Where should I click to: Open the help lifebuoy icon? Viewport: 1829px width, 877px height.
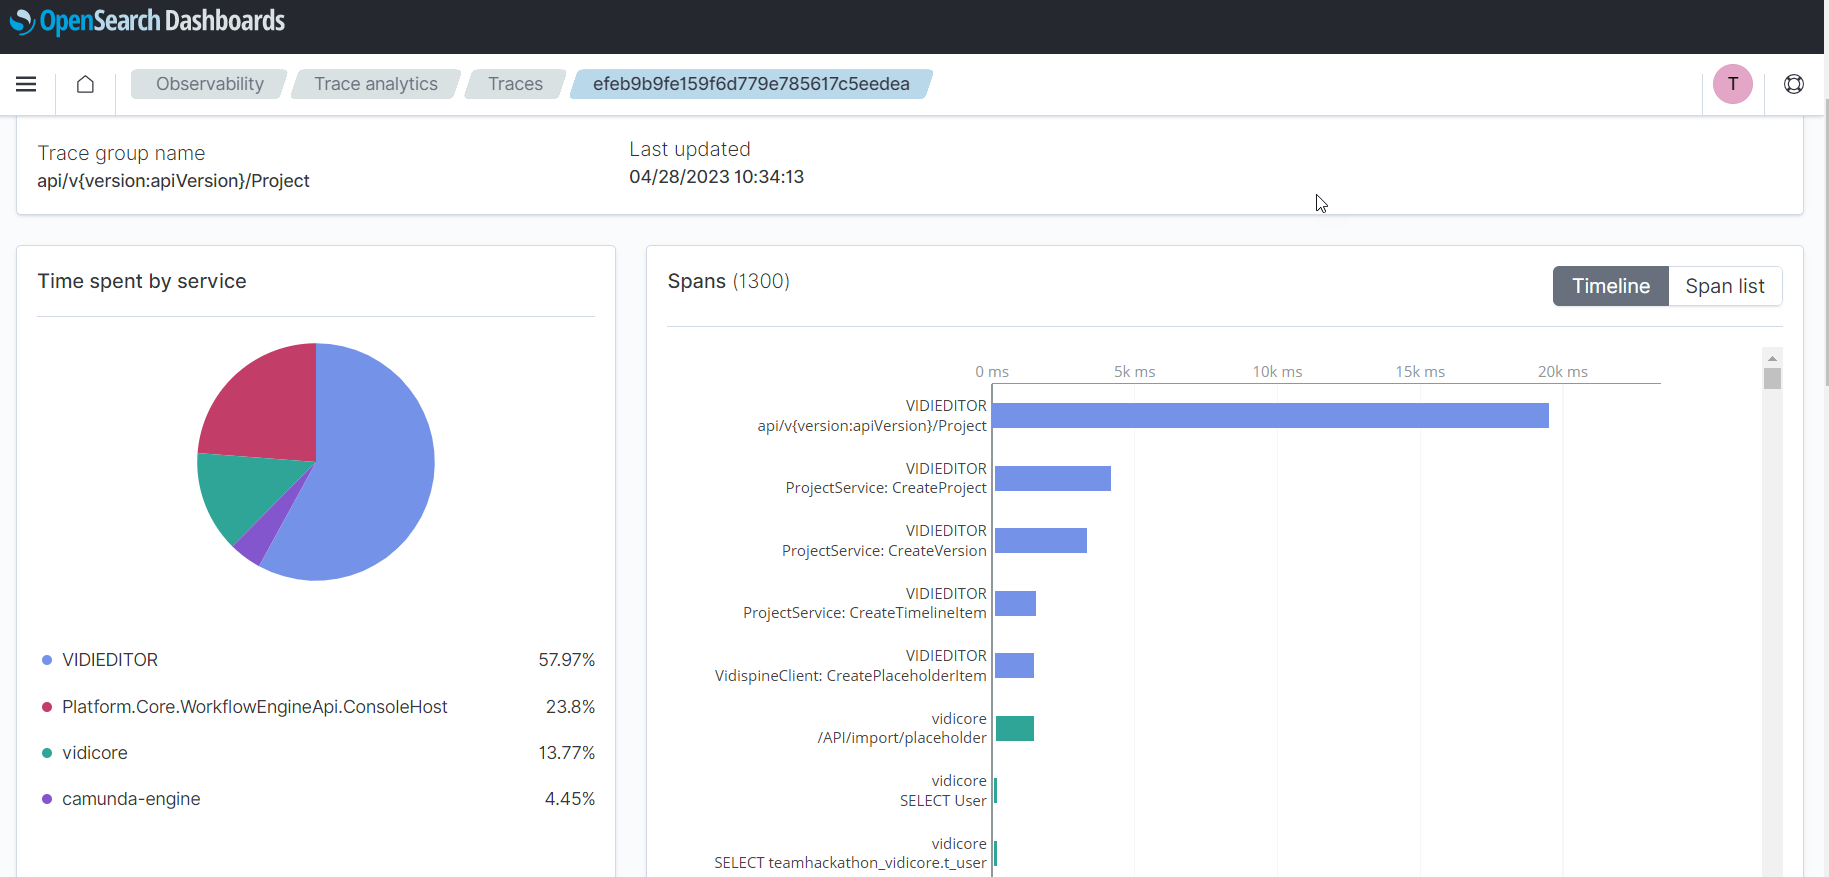point(1794,84)
